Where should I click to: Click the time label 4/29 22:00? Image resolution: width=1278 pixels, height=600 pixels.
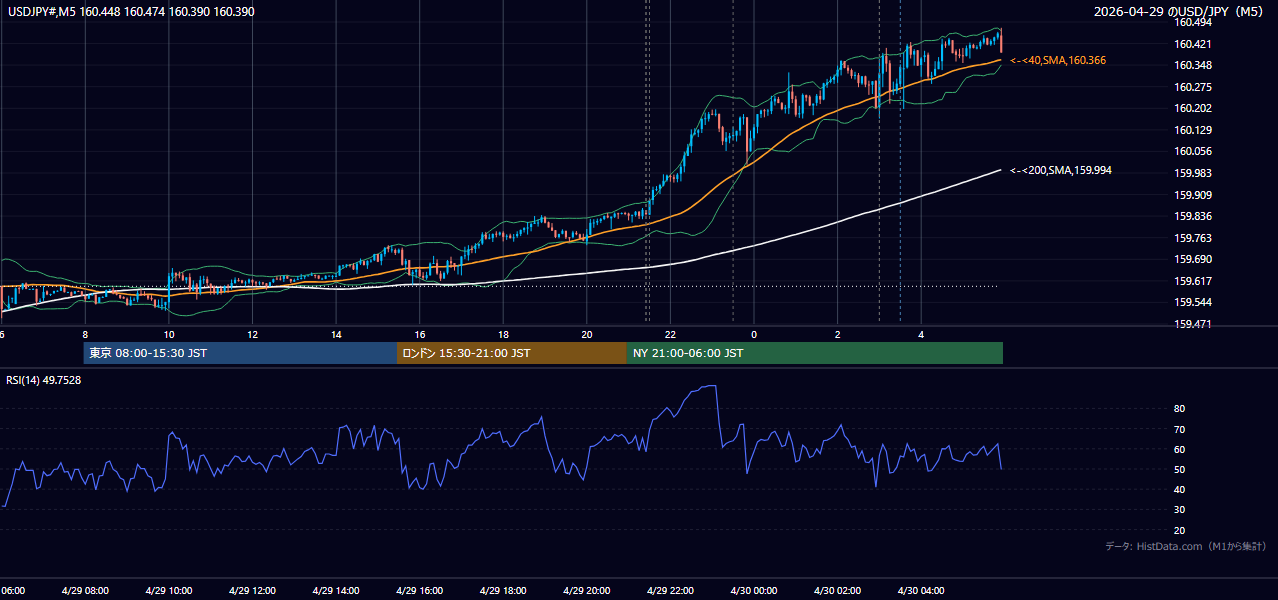[x=670, y=591]
